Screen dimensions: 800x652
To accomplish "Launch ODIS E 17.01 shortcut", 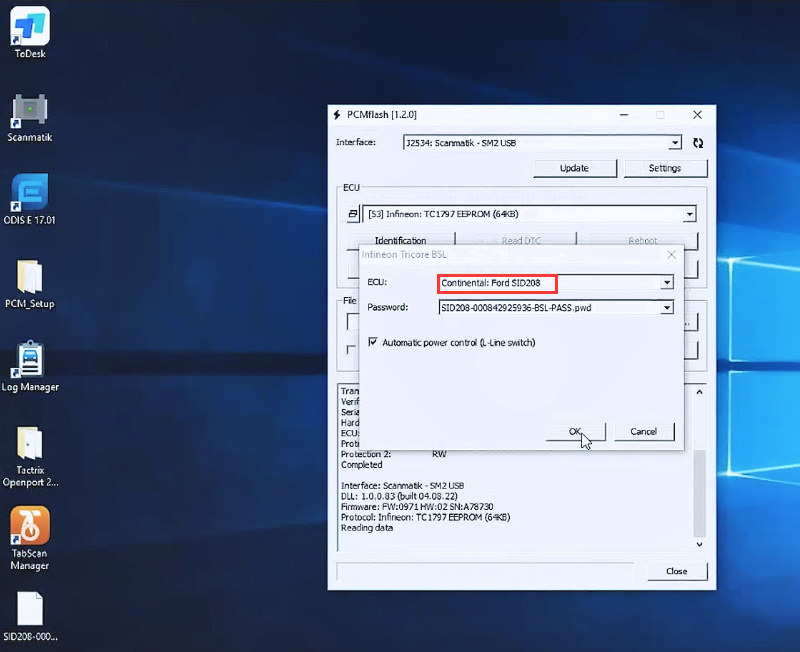I will tap(30, 195).
